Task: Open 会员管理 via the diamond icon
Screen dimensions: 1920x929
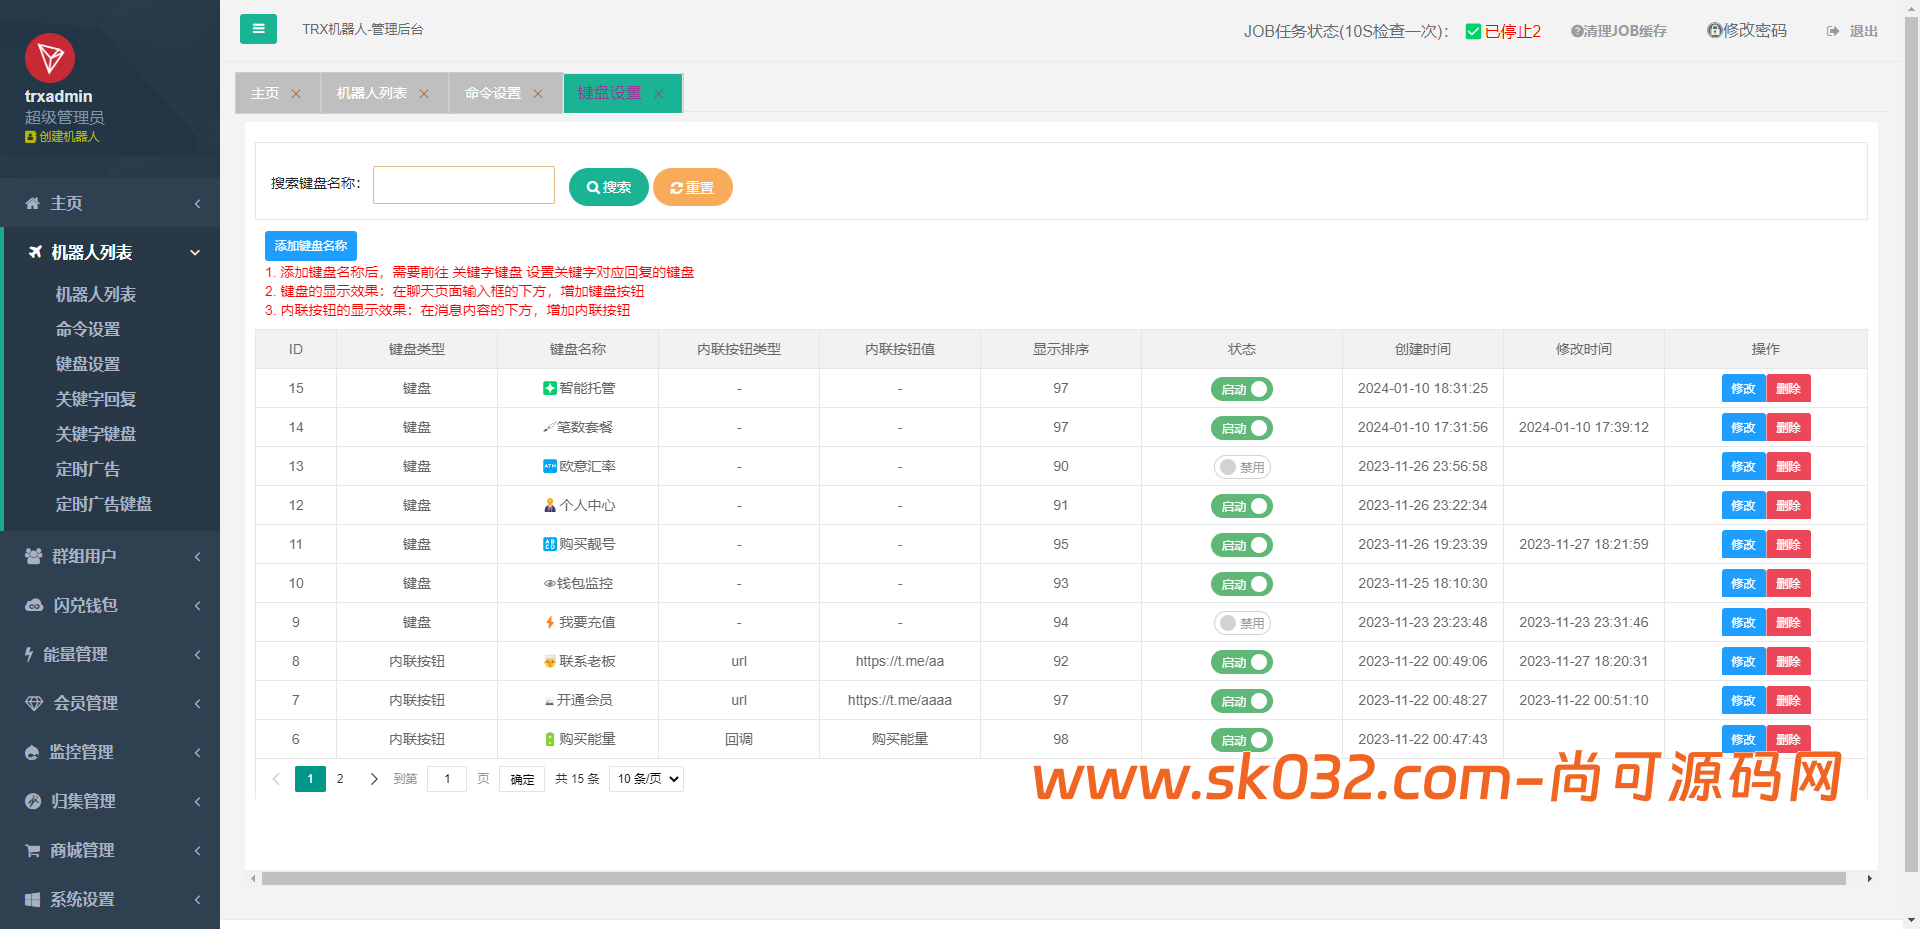Action: click(x=33, y=703)
